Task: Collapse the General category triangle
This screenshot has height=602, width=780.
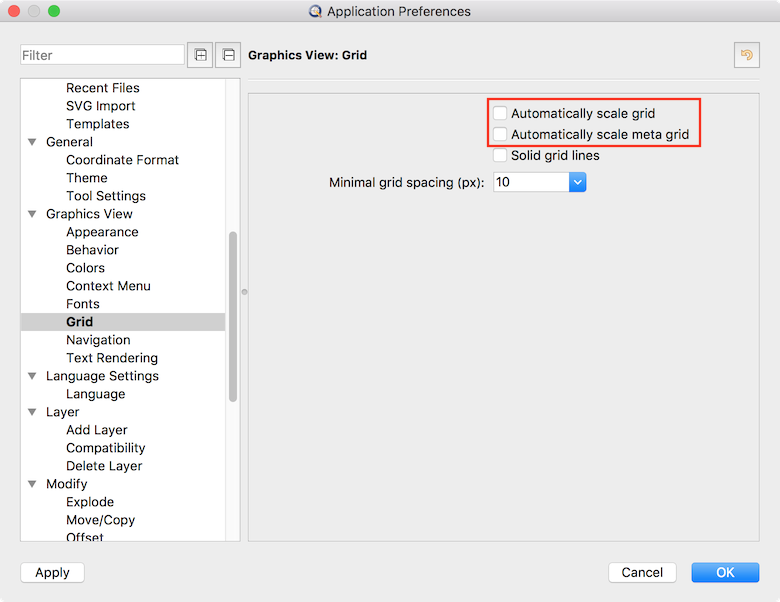Action: pos(32,142)
